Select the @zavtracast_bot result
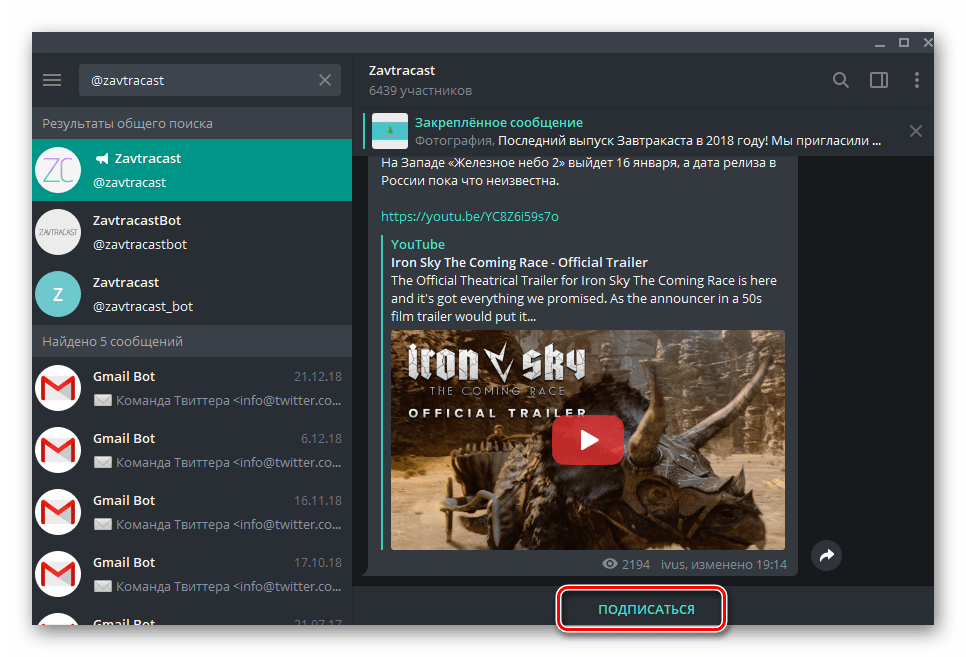This screenshot has width=966, height=657. [192, 294]
